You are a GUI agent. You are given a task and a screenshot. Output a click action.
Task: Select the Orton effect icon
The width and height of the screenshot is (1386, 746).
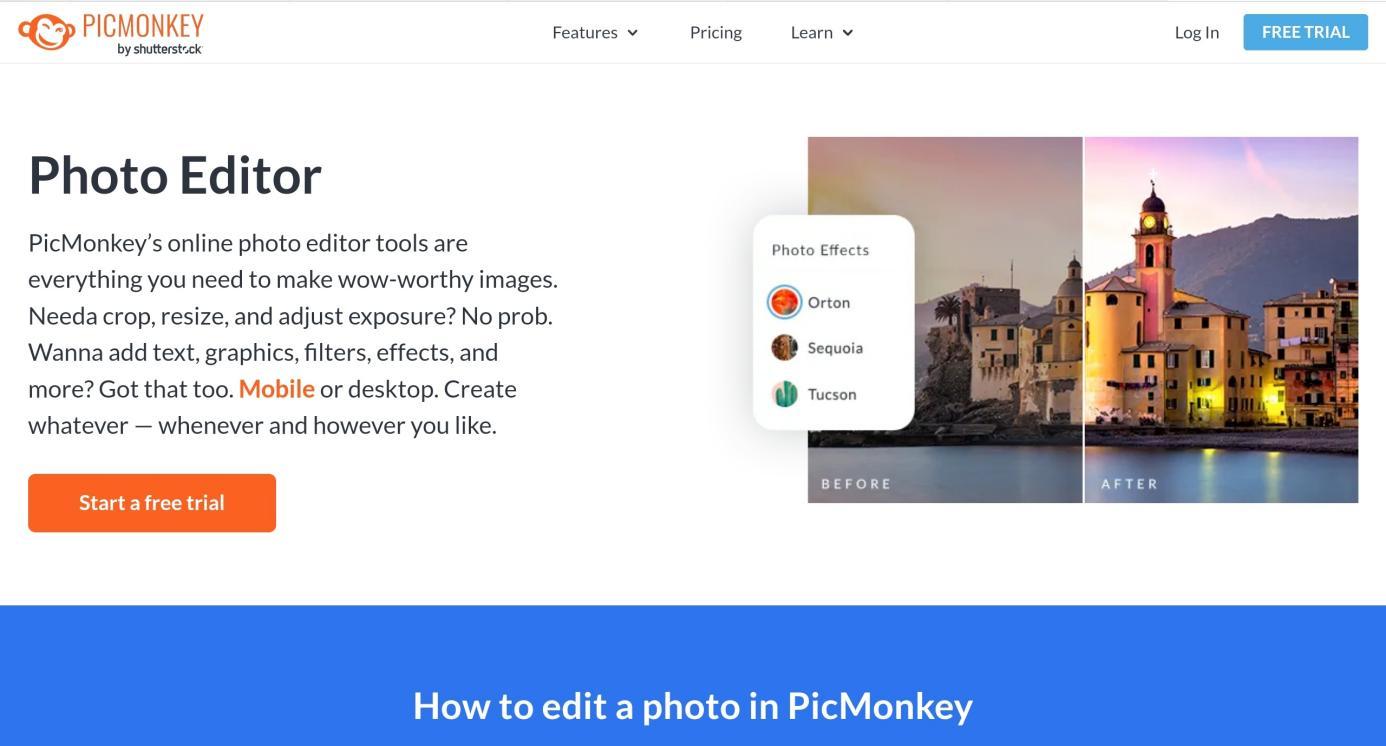(x=784, y=301)
